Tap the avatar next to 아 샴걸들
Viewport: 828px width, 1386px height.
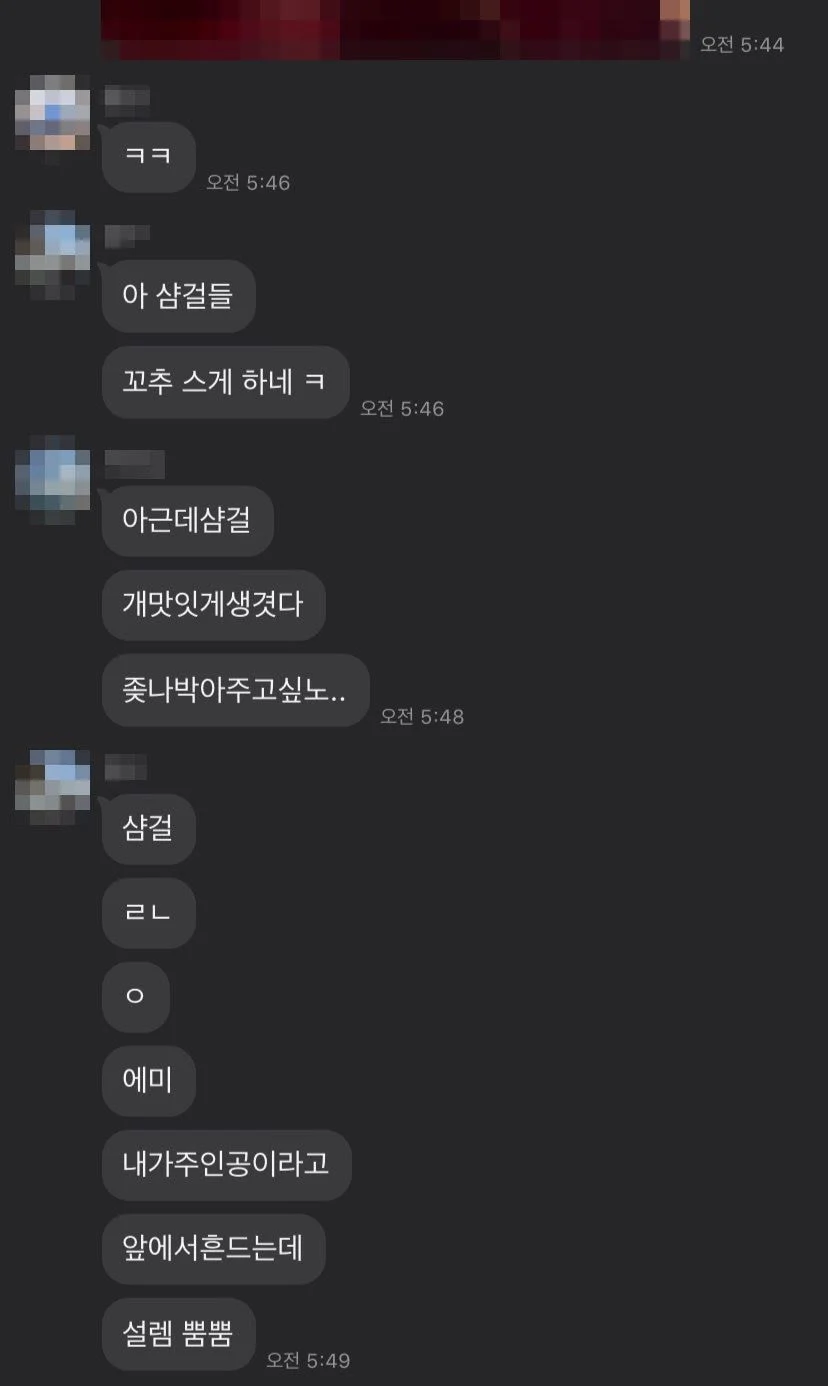(53, 255)
